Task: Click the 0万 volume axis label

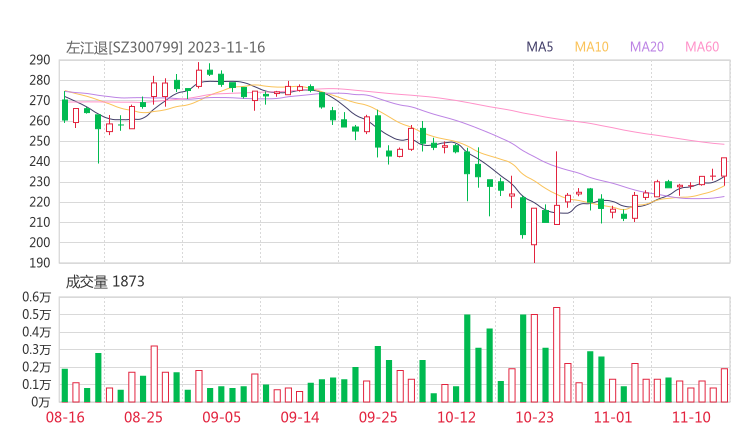Action: 41,402
